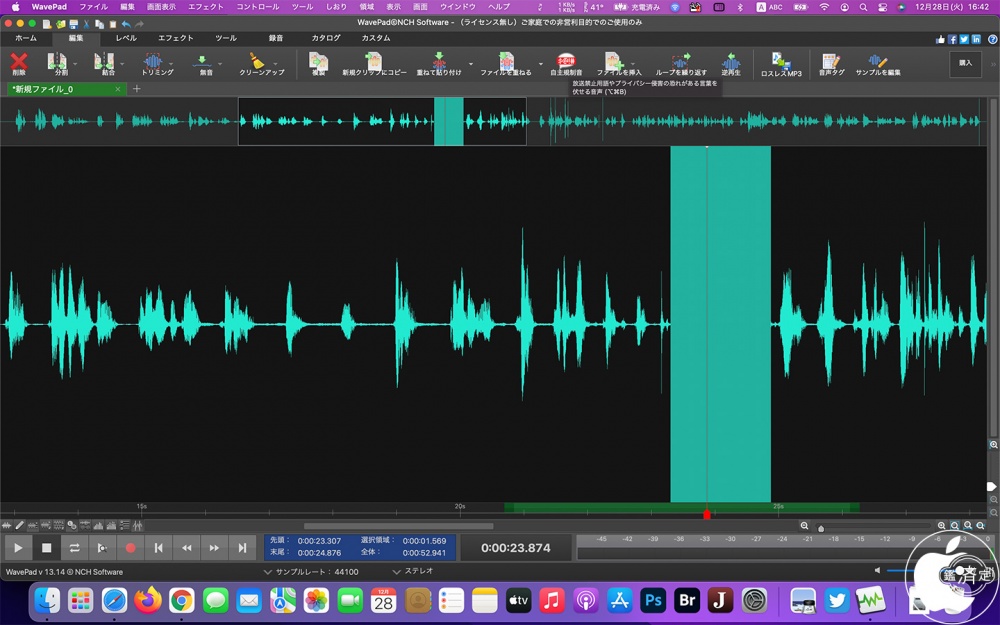Click the play button
1000x625 pixels.
[x=18, y=548]
